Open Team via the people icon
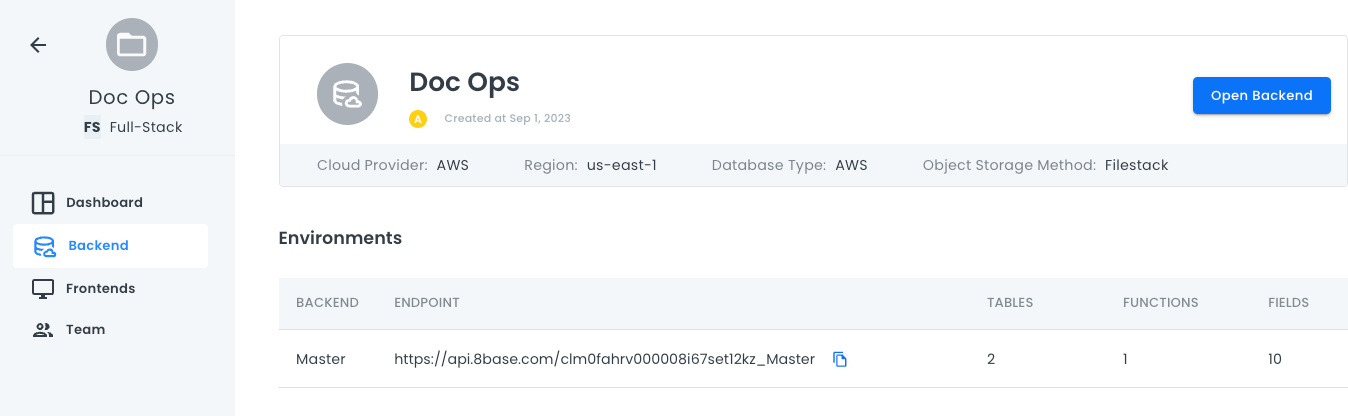 click(x=43, y=330)
